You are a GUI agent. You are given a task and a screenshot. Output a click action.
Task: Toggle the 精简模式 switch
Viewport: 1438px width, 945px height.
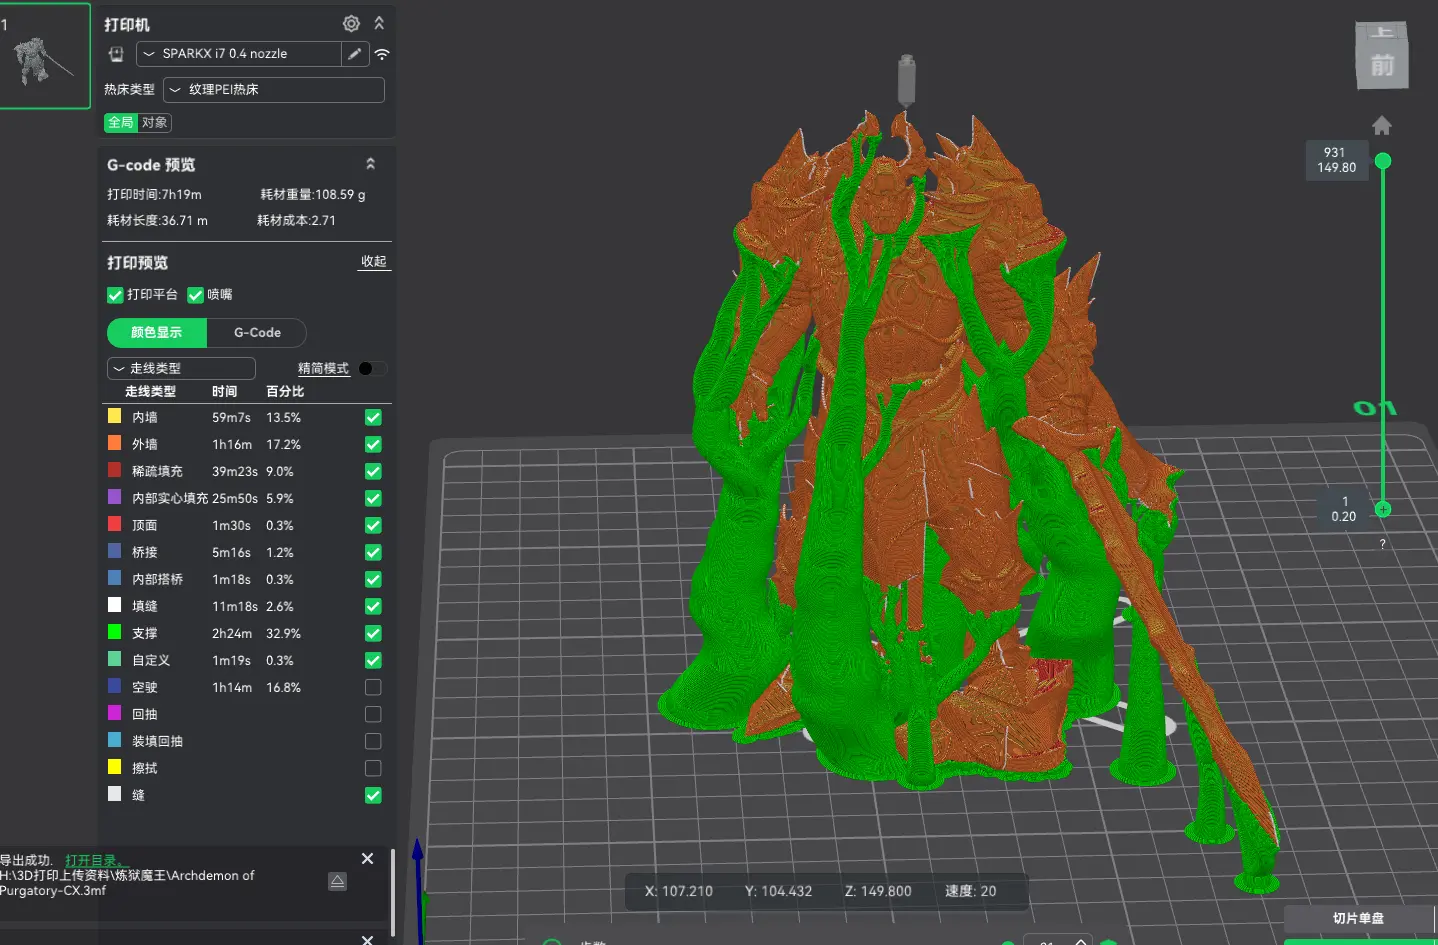(372, 369)
